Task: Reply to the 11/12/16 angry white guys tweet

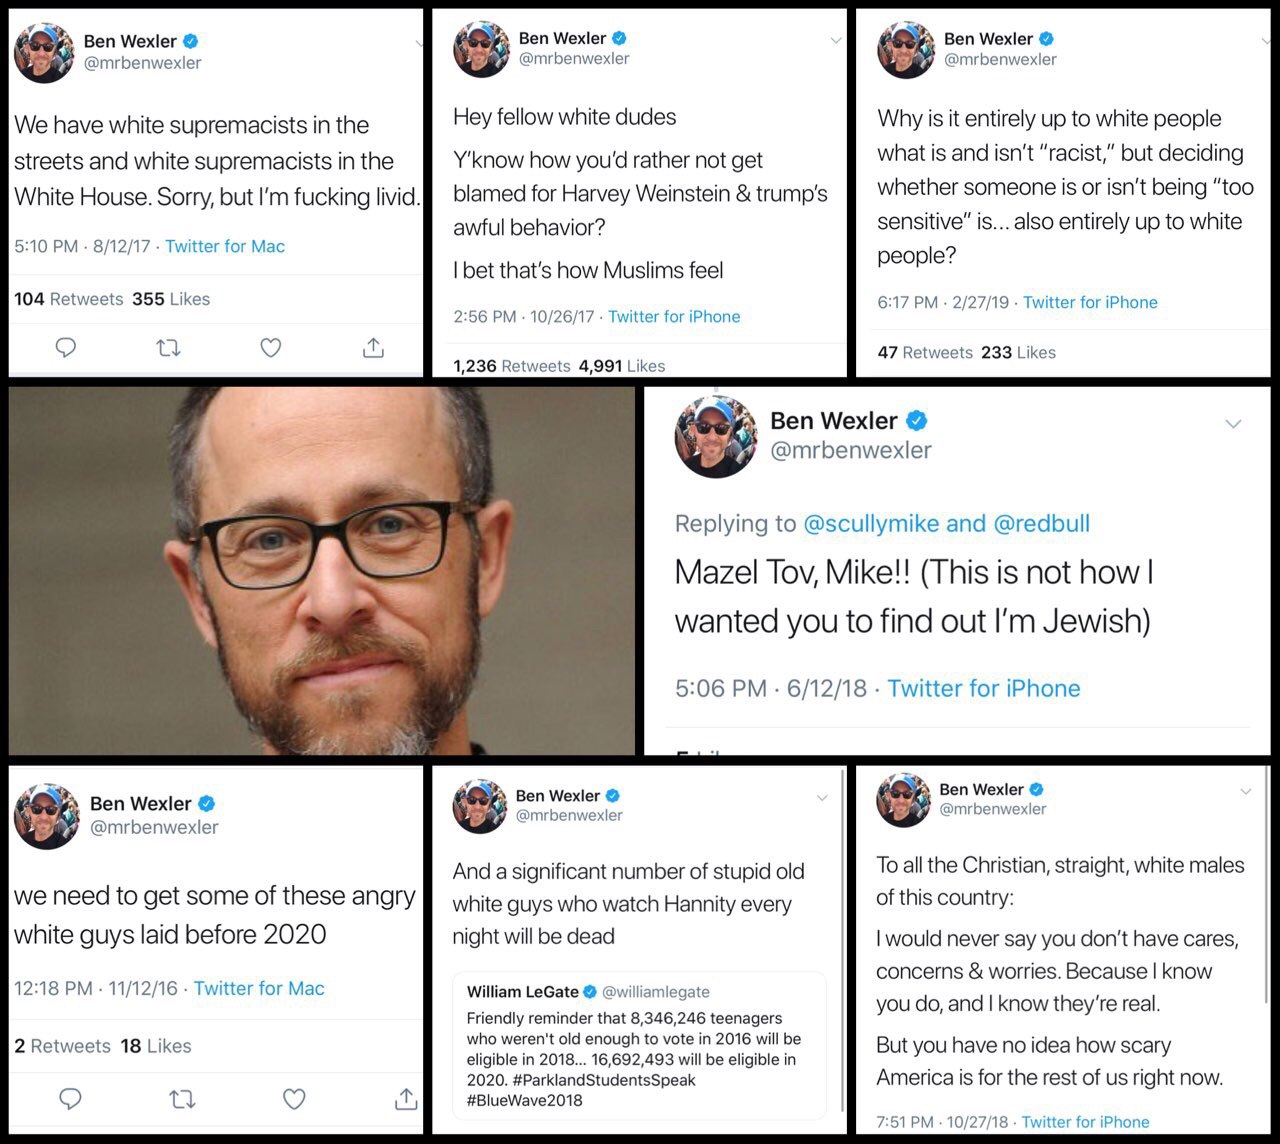Action: [x=71, y=1099]
